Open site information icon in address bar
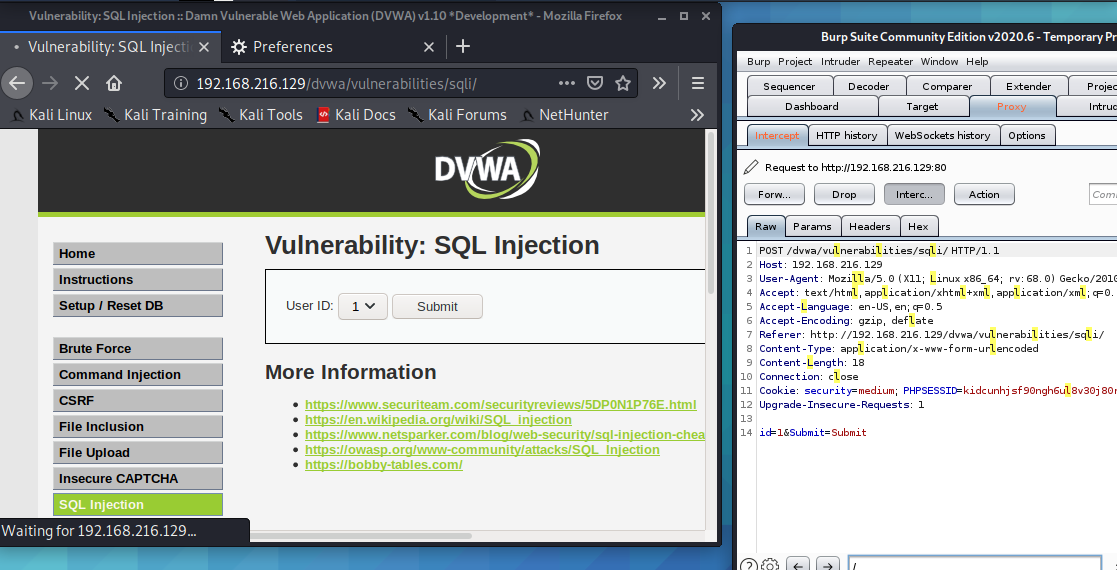This screenshot has width=1117, height=570. pos(181,83)
